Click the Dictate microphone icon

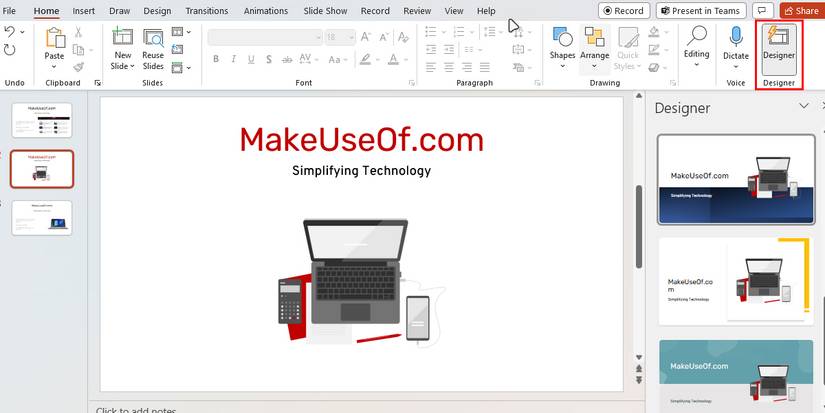736,38
